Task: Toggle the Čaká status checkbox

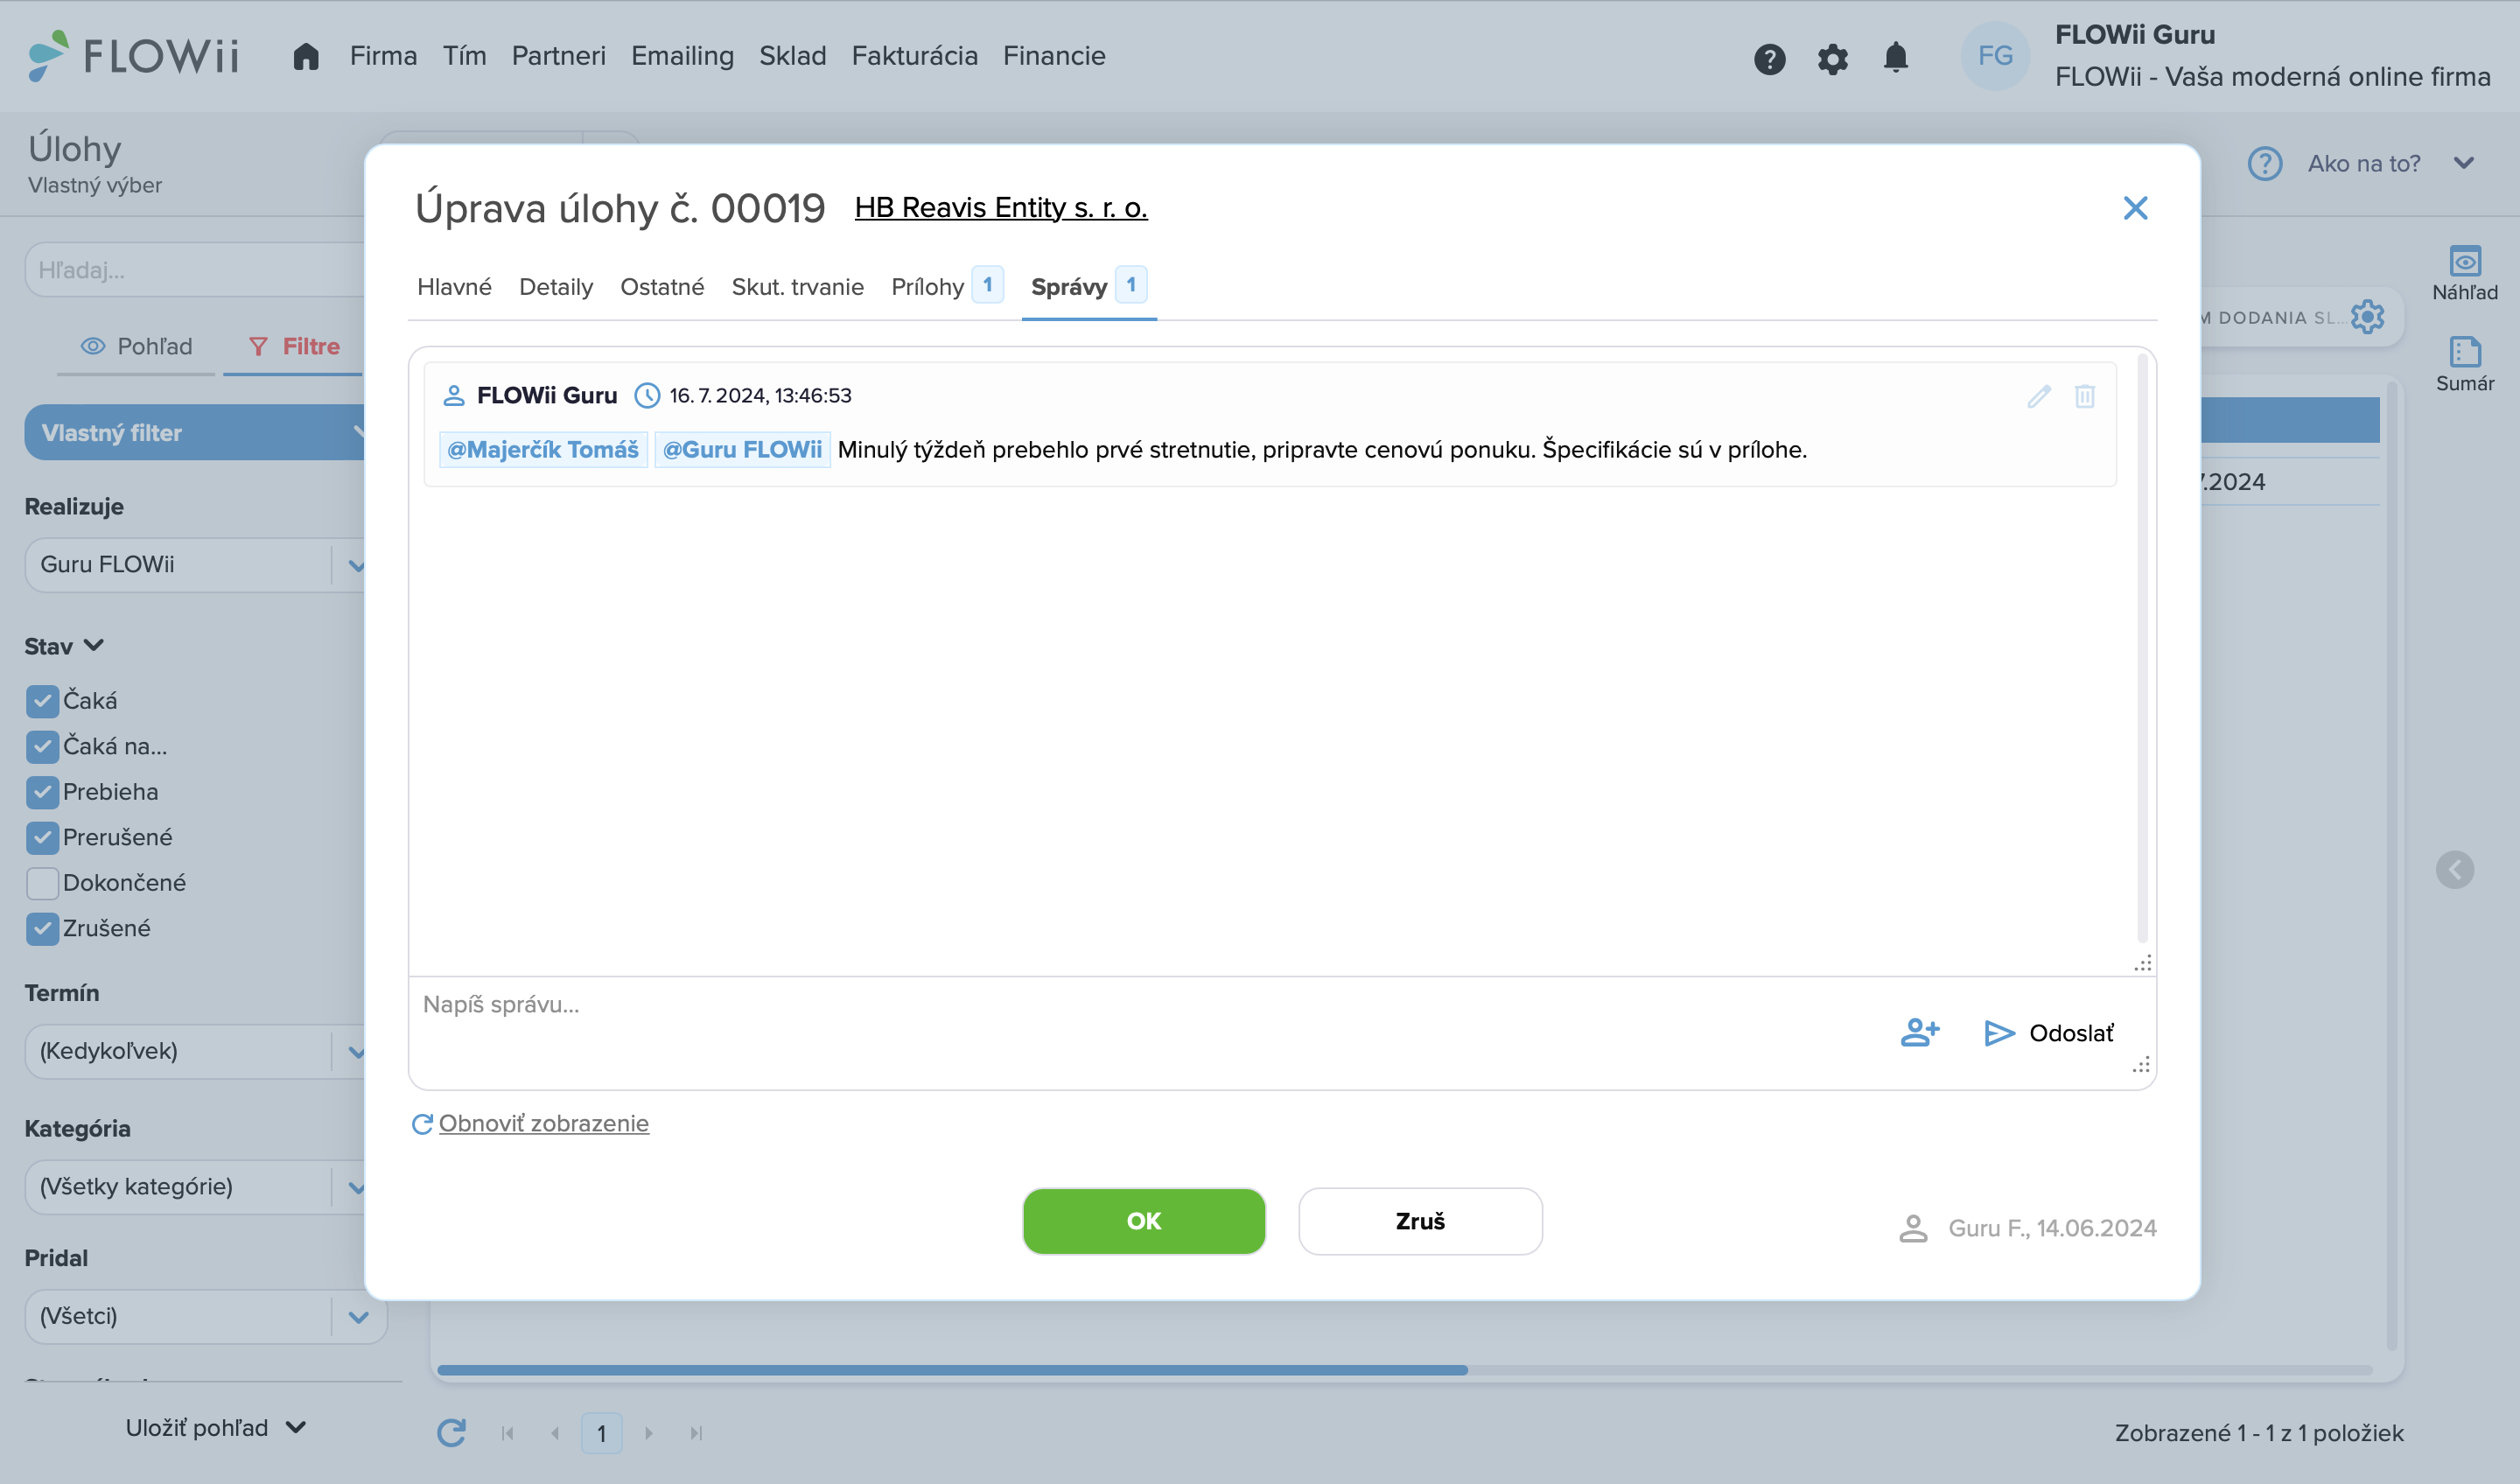Action: coord(42,701)
